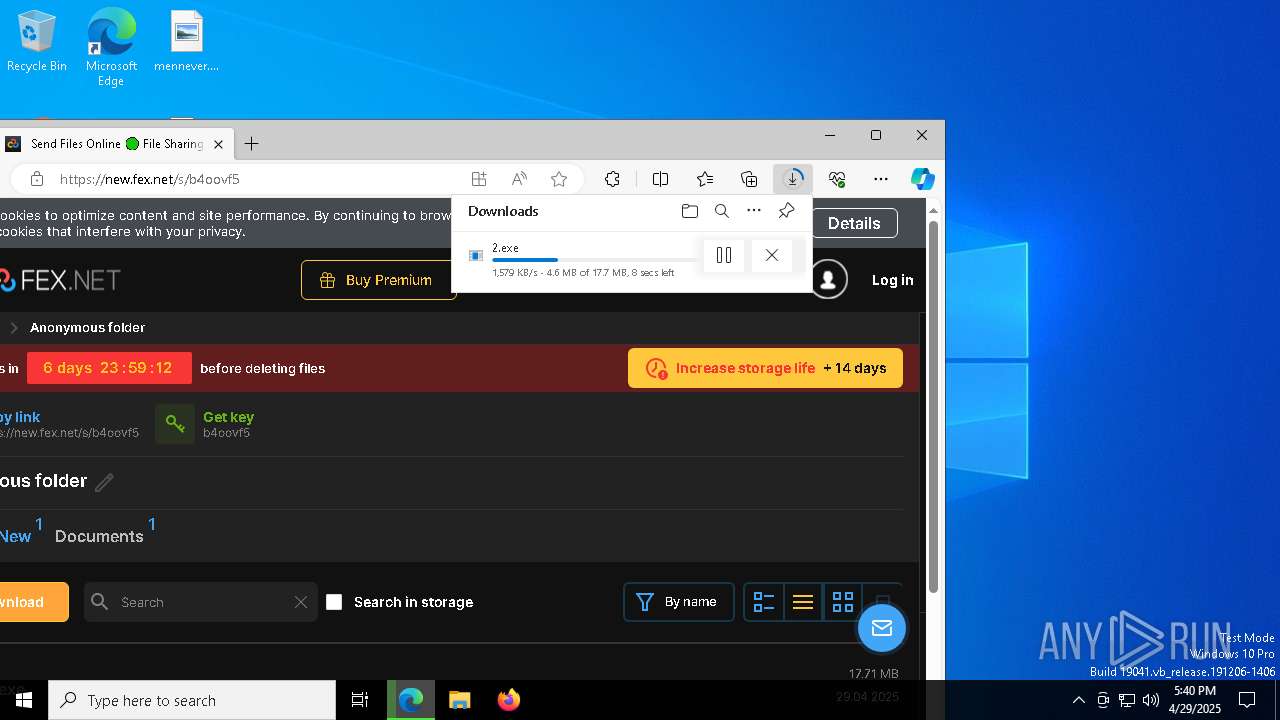Activate Read aloud icon in address bar

[519, 179]
